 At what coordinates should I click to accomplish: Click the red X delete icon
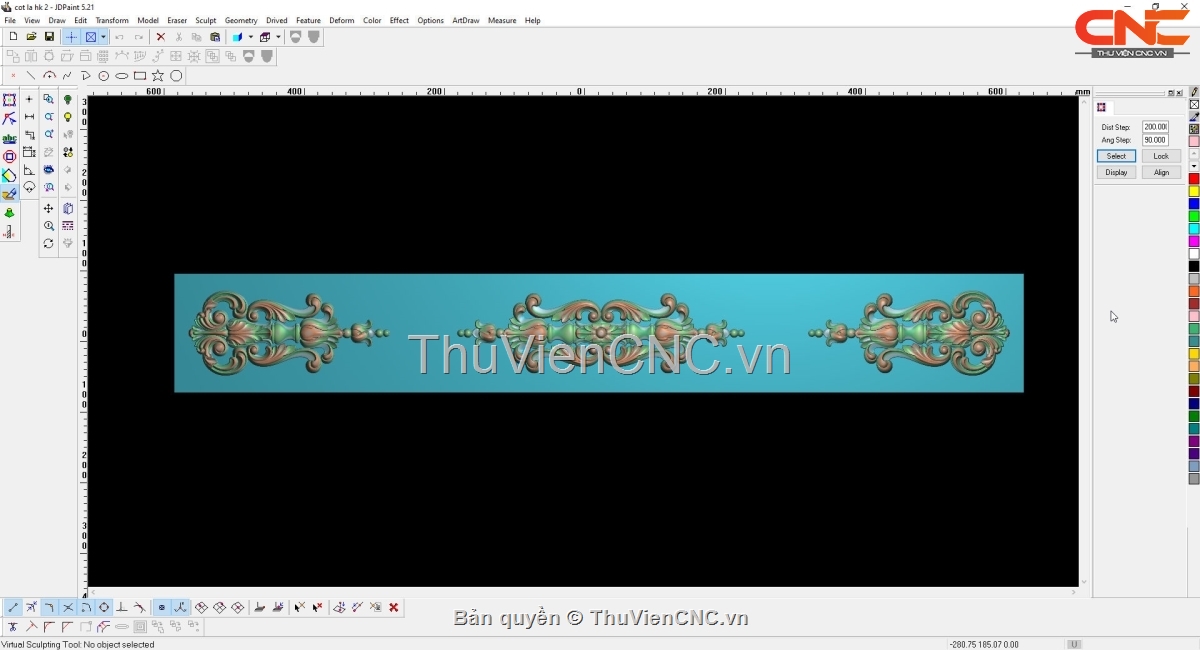tap(160, 37)
